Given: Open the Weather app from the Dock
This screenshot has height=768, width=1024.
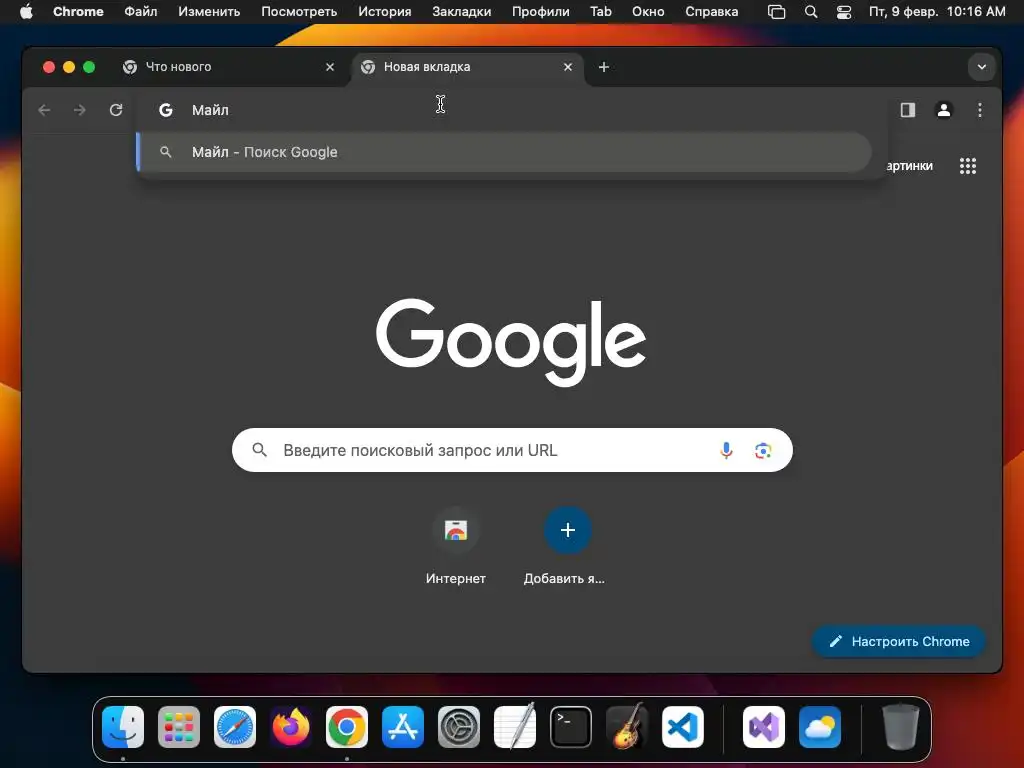Looking at the screenshot, I should point(820,727).
